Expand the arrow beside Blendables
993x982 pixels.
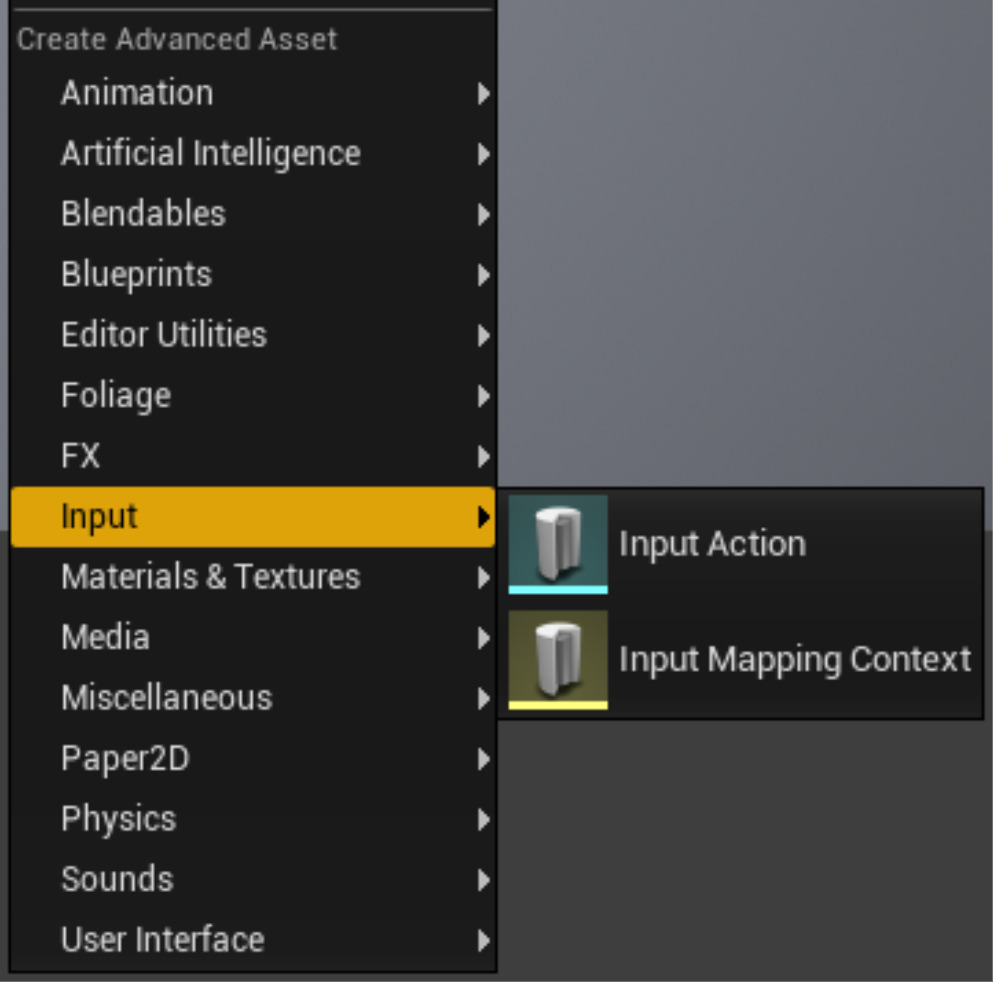pos(484,215)
